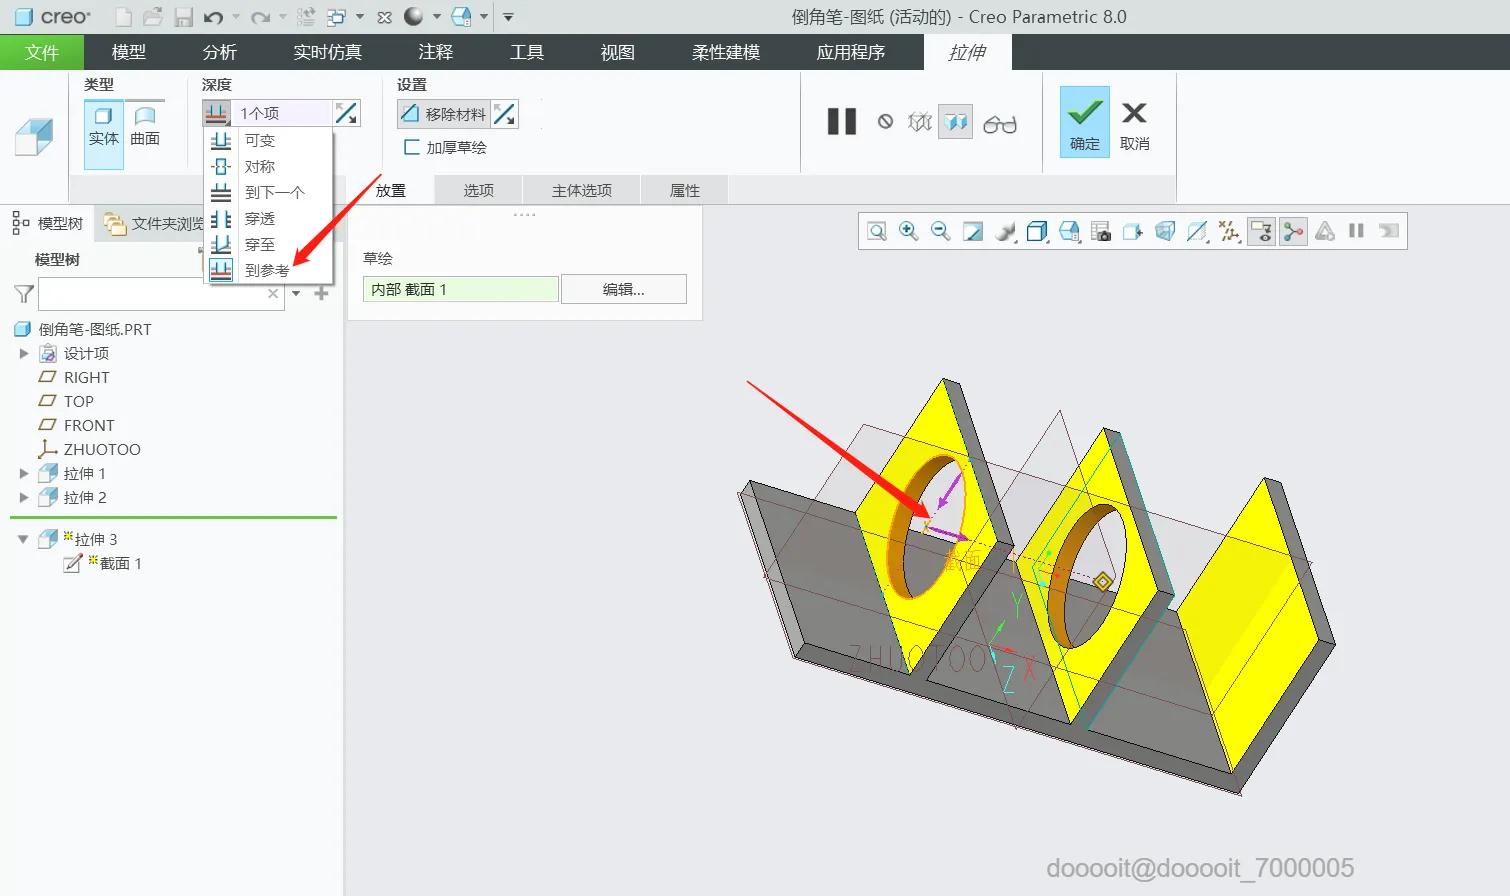Click the Repaint screen icon
The height and width of the screenshot is (896, 1510).
[973, 232]
